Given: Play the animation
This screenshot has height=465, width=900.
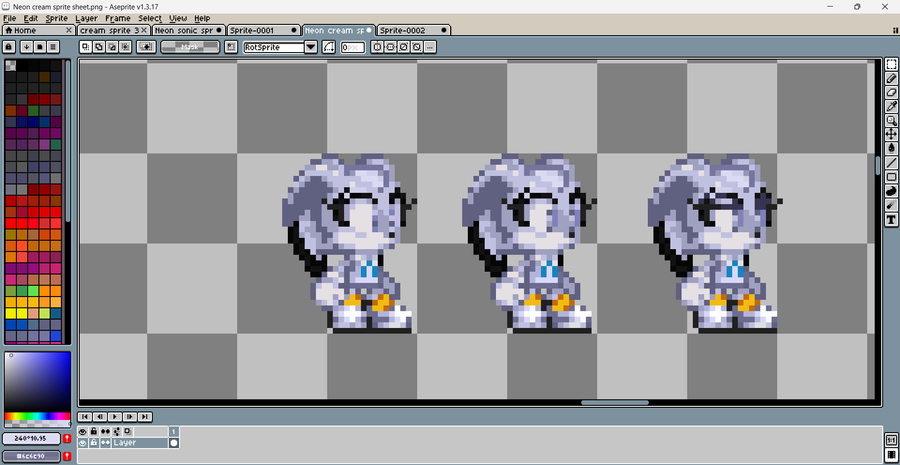Looking at the screenshot, I should click(x=115, y=417).
